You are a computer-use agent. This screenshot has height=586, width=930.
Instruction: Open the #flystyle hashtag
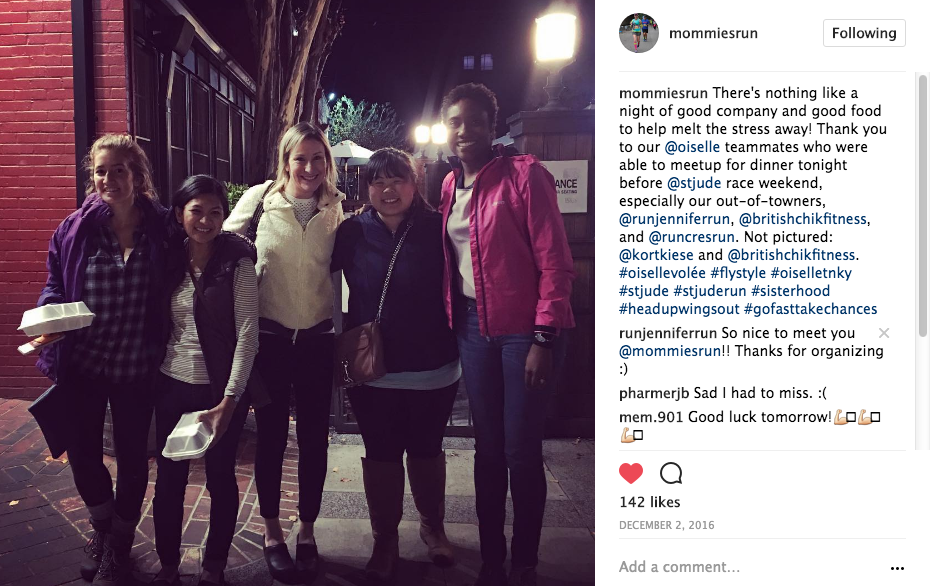click(x=738, y=273)
